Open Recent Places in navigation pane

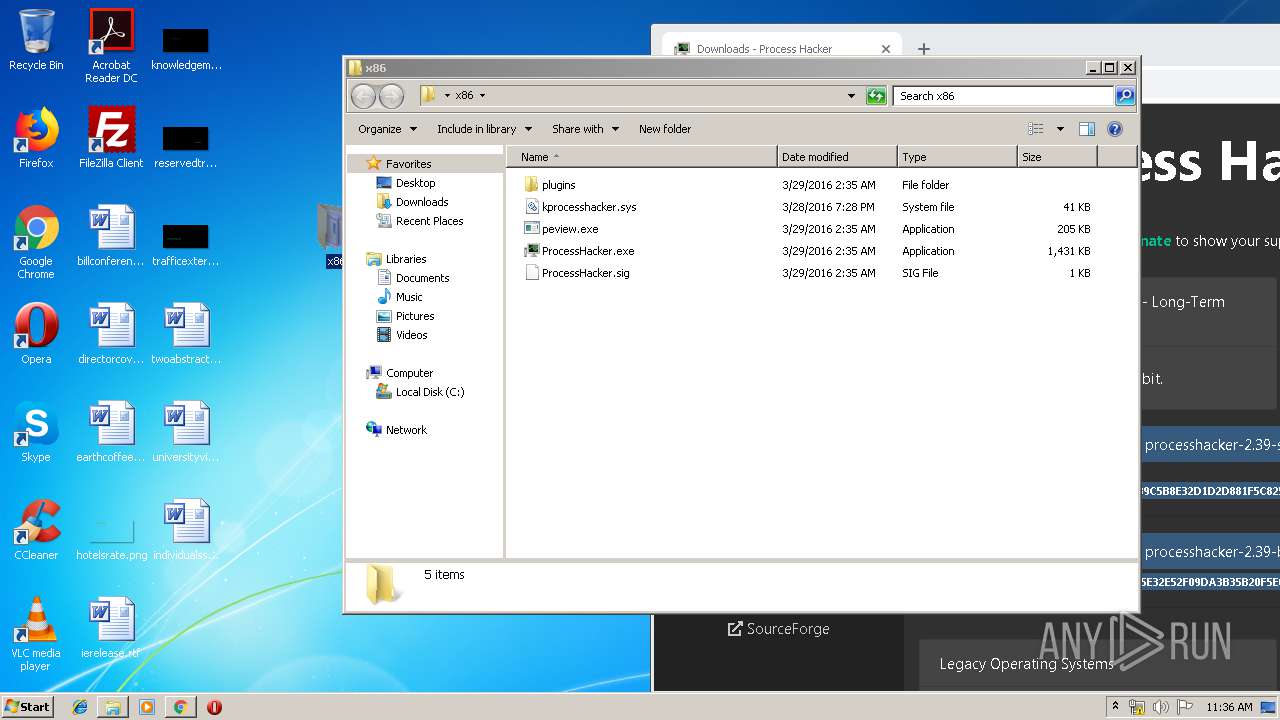429,221
